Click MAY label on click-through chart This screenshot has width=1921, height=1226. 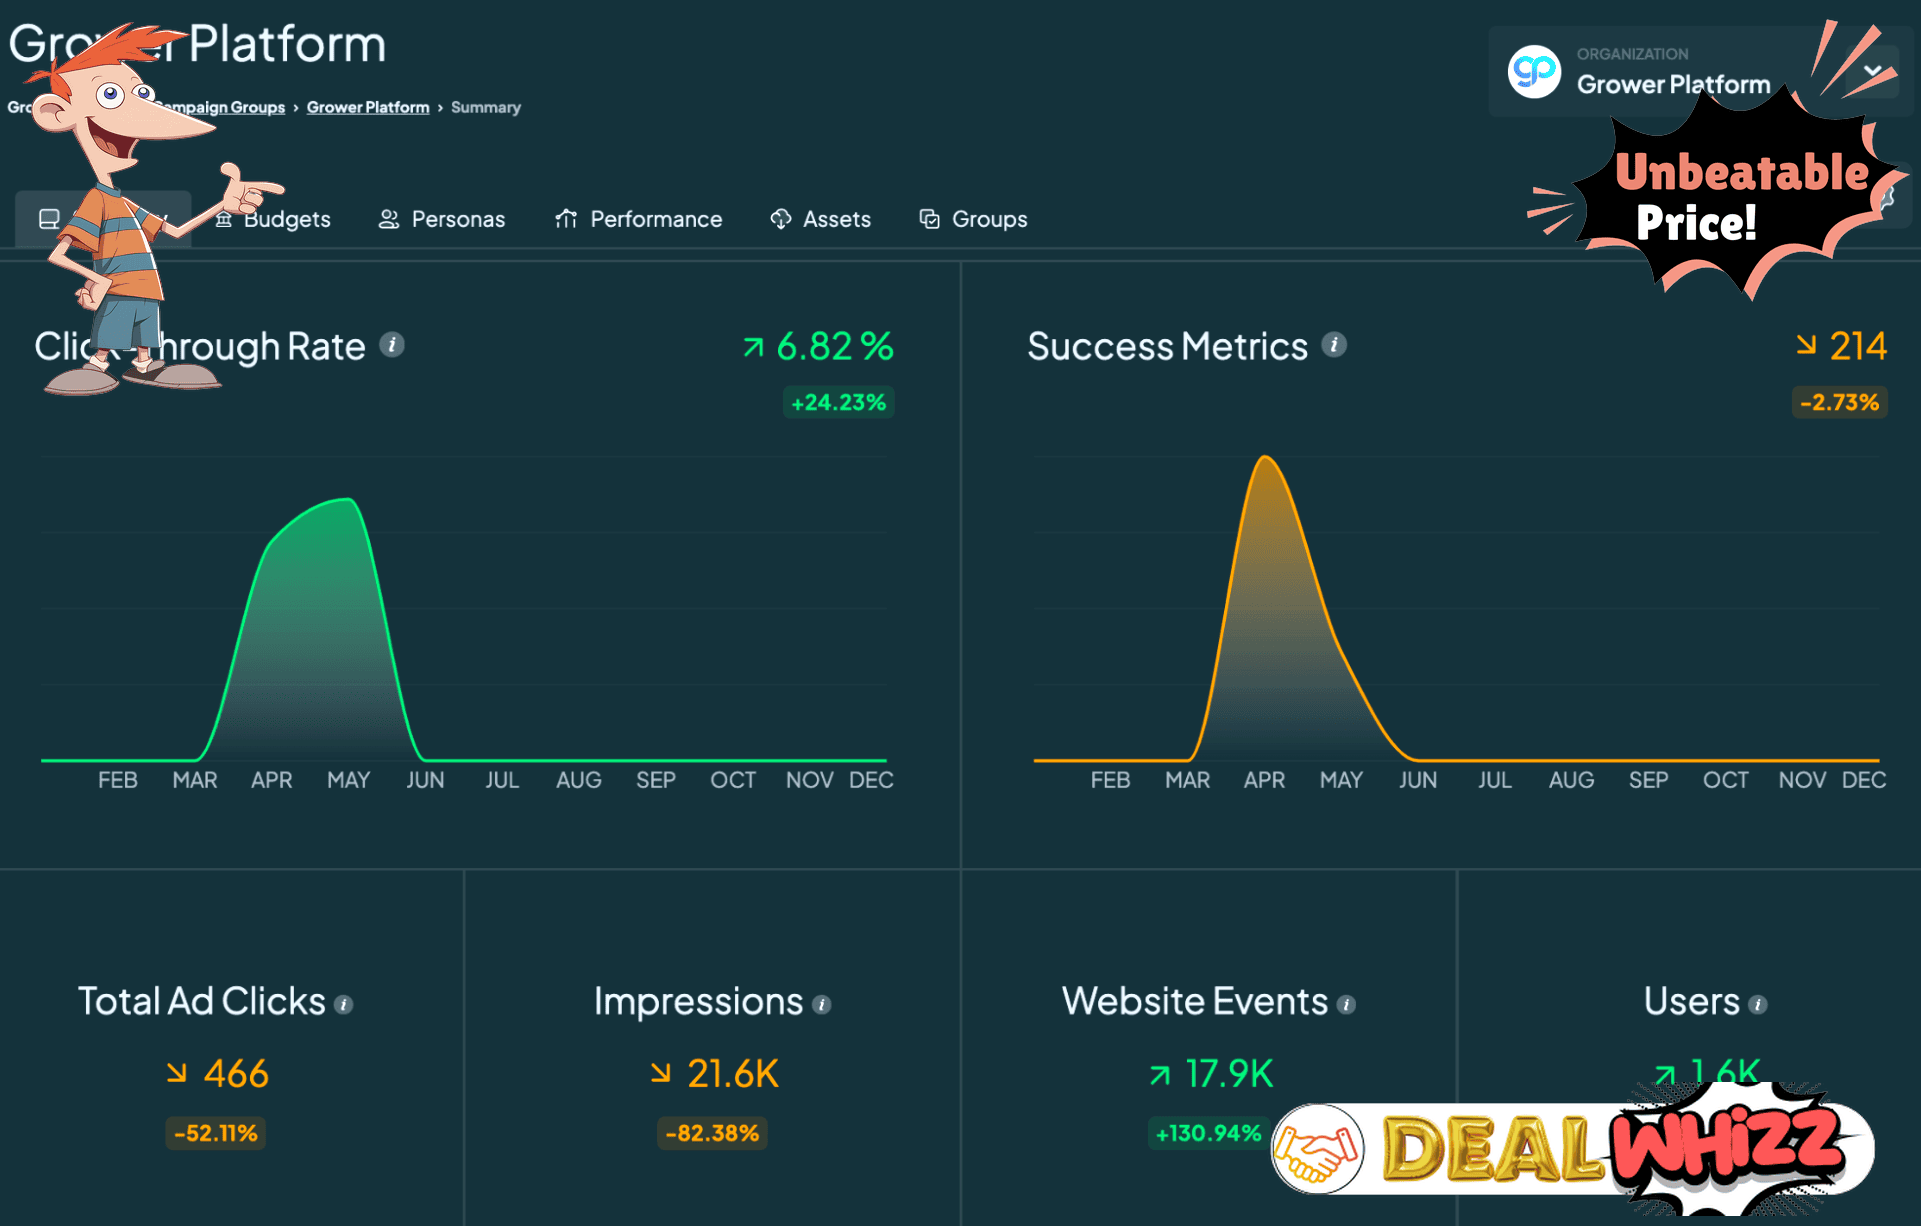pyautogui.click(x=348, y=780)
